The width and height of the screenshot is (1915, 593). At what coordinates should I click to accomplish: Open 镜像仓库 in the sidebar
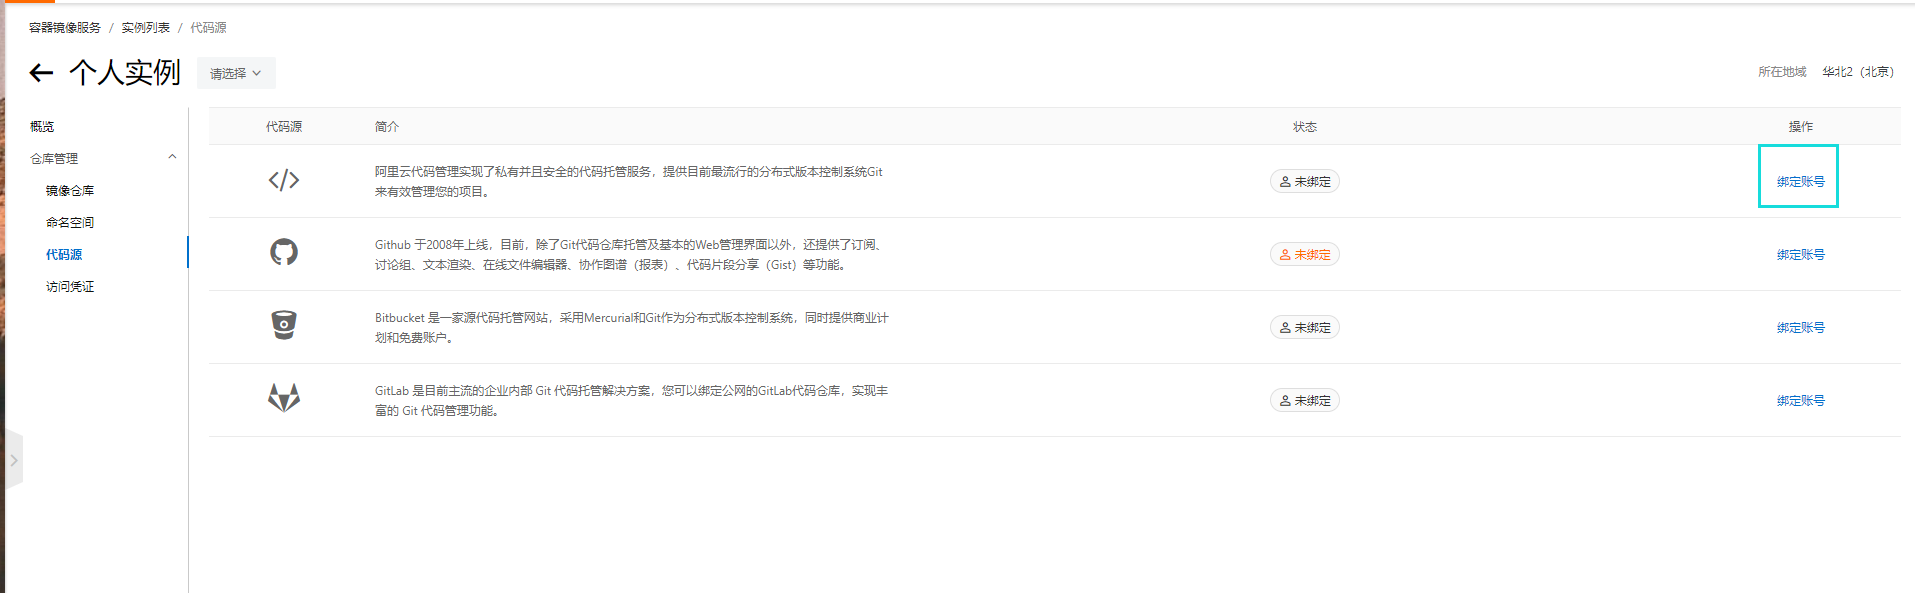(x=70, y=191)
